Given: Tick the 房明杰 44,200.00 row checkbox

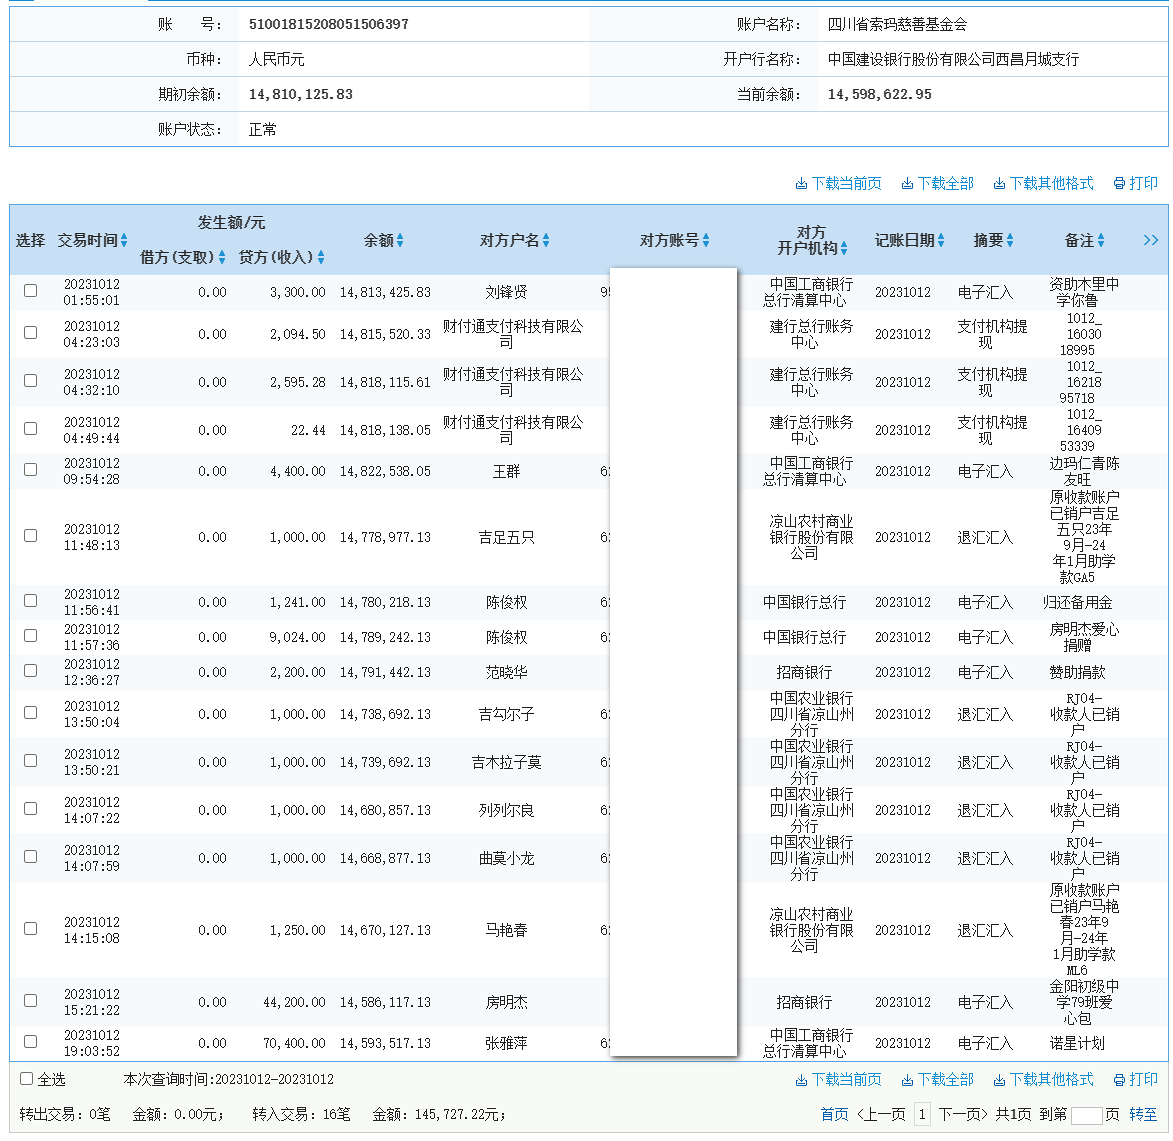Looking at the screenshot, I should 31,1000.
